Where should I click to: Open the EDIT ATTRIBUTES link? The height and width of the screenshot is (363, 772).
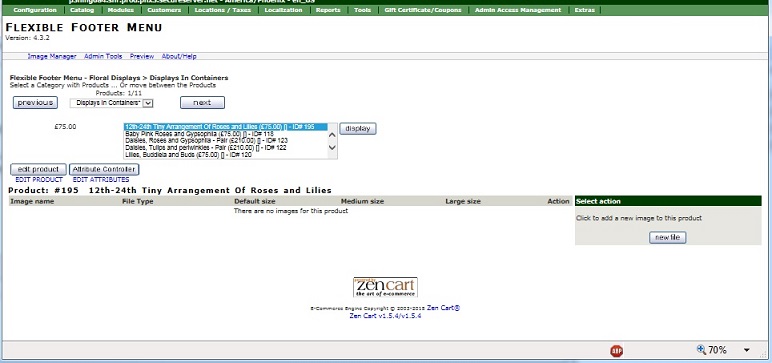point(101,180)
